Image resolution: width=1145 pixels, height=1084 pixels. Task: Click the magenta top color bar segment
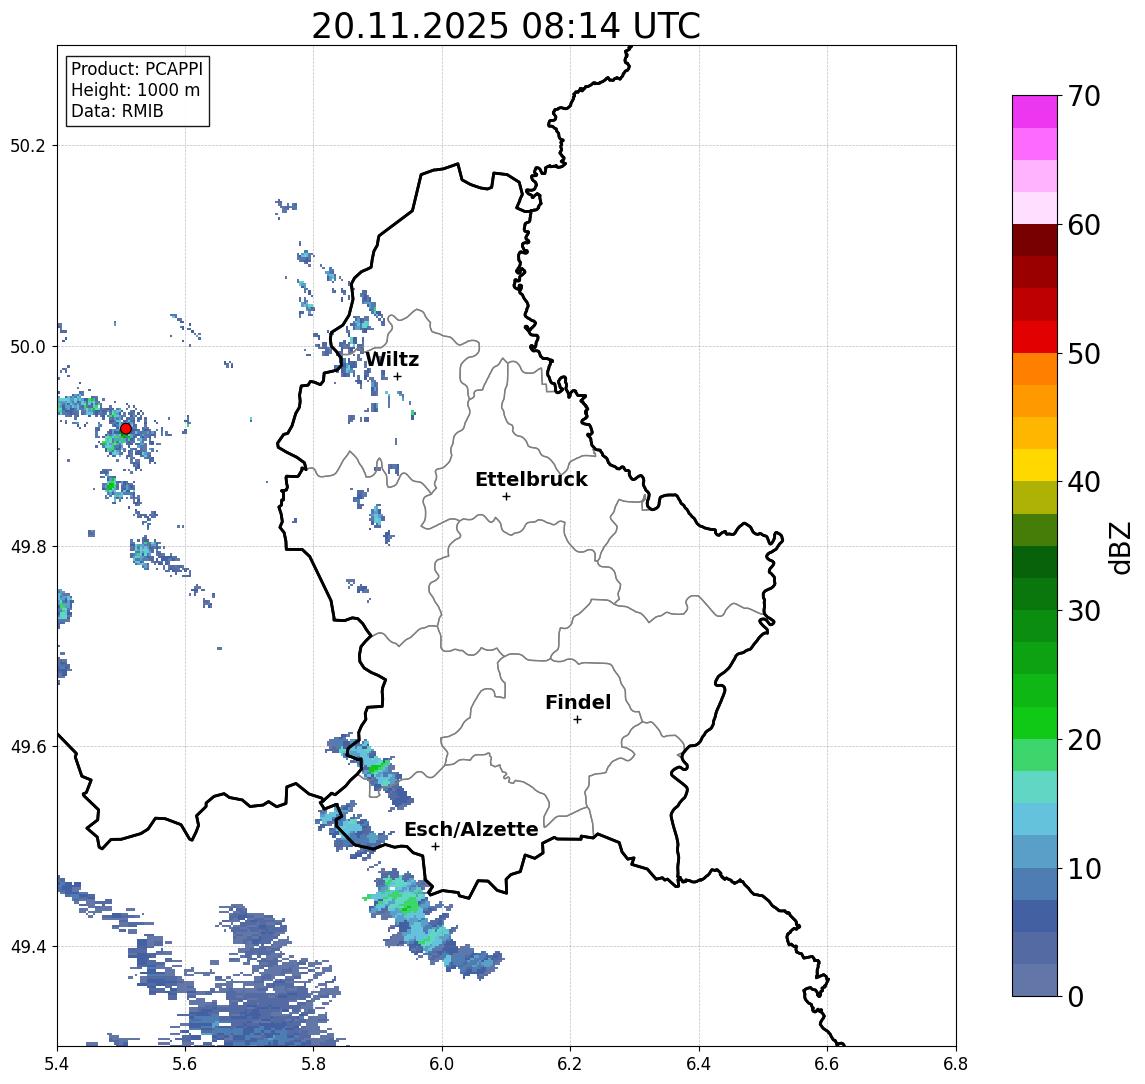(x=1035, y=112)
